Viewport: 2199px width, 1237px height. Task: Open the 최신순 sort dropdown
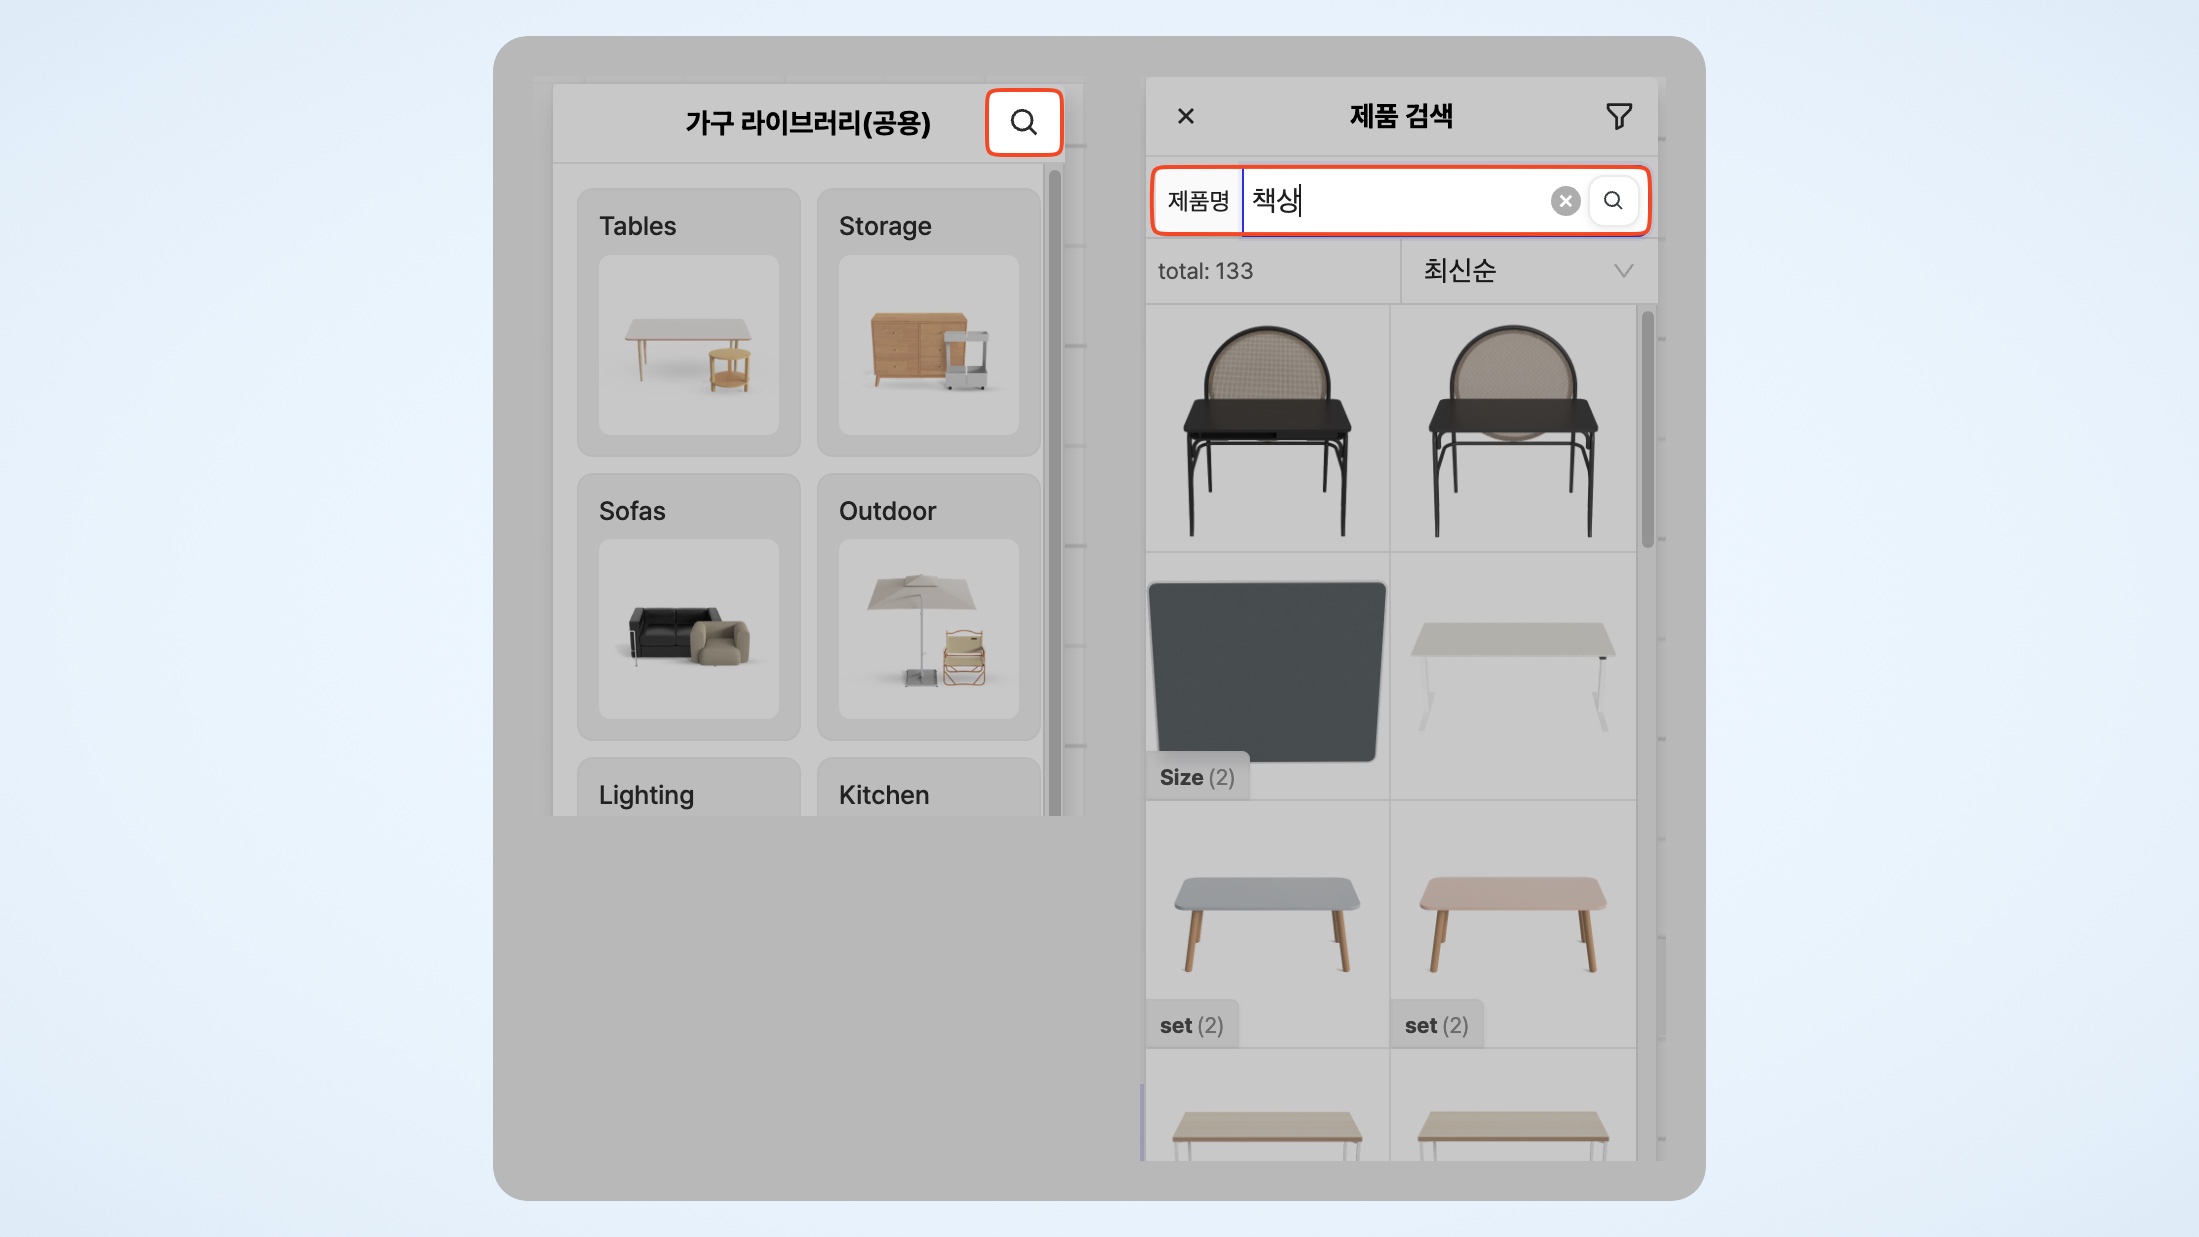tap(1529, 271)
